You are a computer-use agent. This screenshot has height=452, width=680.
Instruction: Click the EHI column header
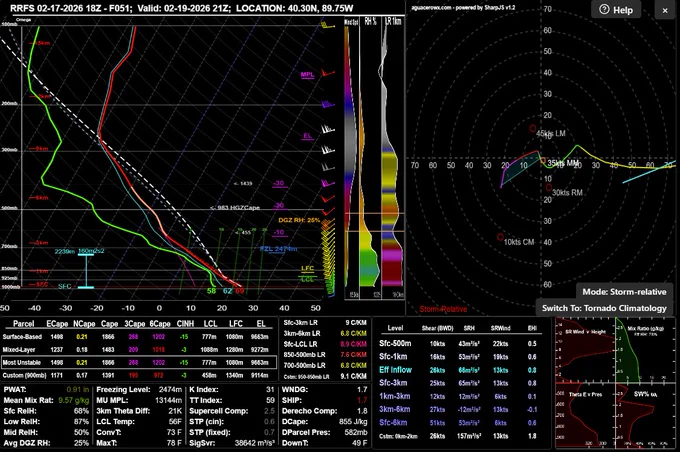click(x=532, y=328)
